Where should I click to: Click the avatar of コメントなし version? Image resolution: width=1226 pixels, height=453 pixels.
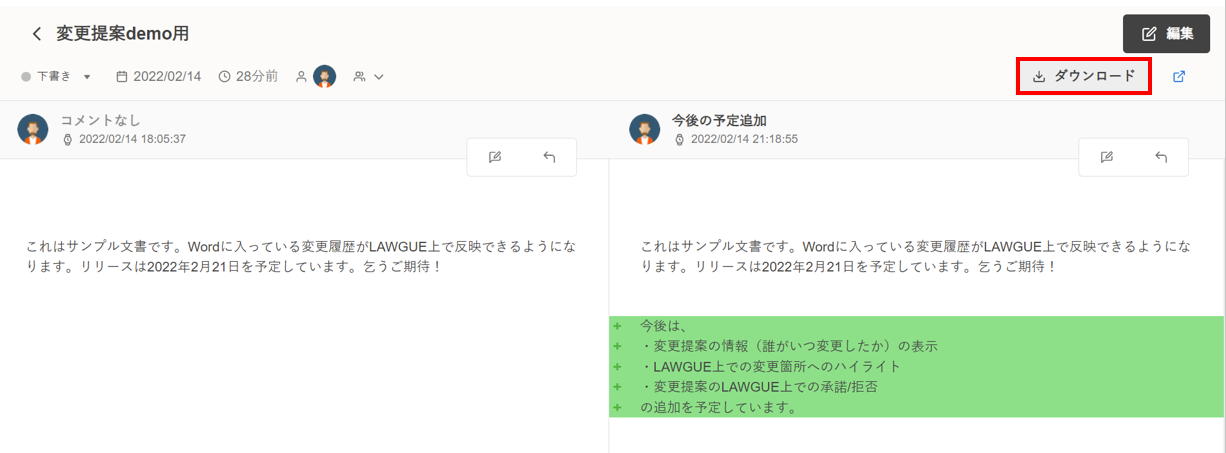pos(33,129)
